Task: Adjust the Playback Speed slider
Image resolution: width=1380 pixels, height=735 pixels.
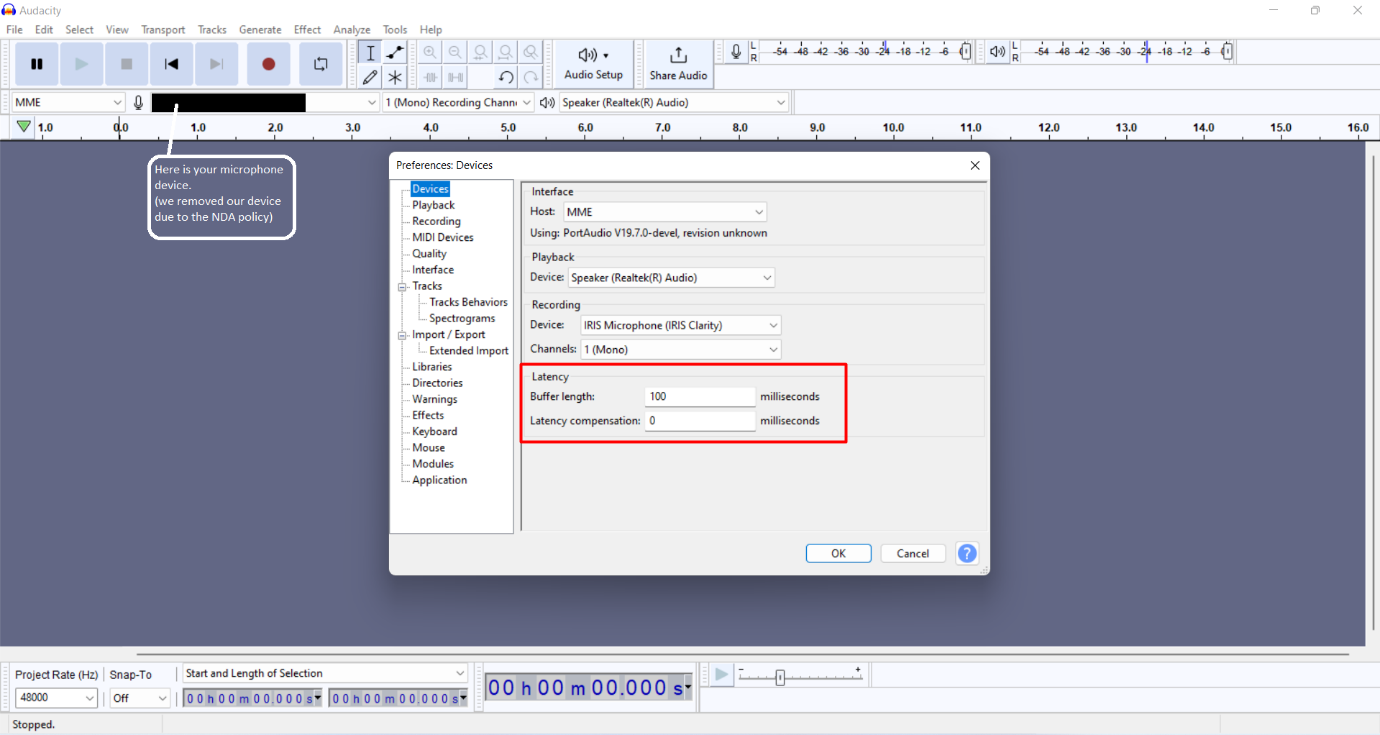Action: [780, 677]
